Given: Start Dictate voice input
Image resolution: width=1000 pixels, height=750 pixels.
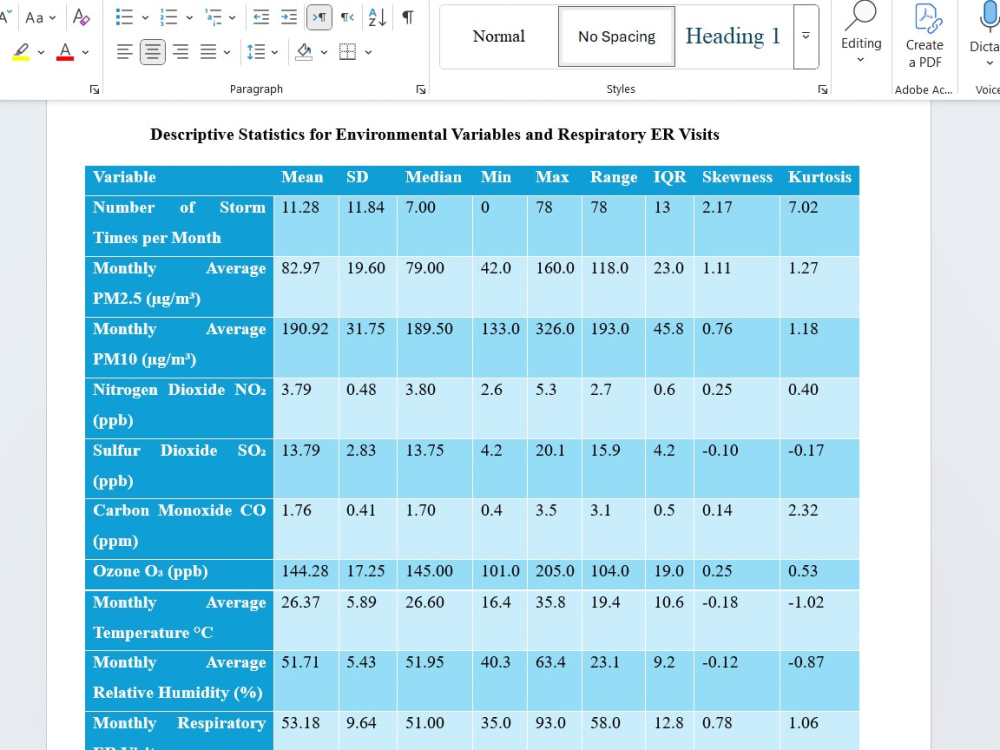Looking at the screenshot, I should [x=985, y=35].
